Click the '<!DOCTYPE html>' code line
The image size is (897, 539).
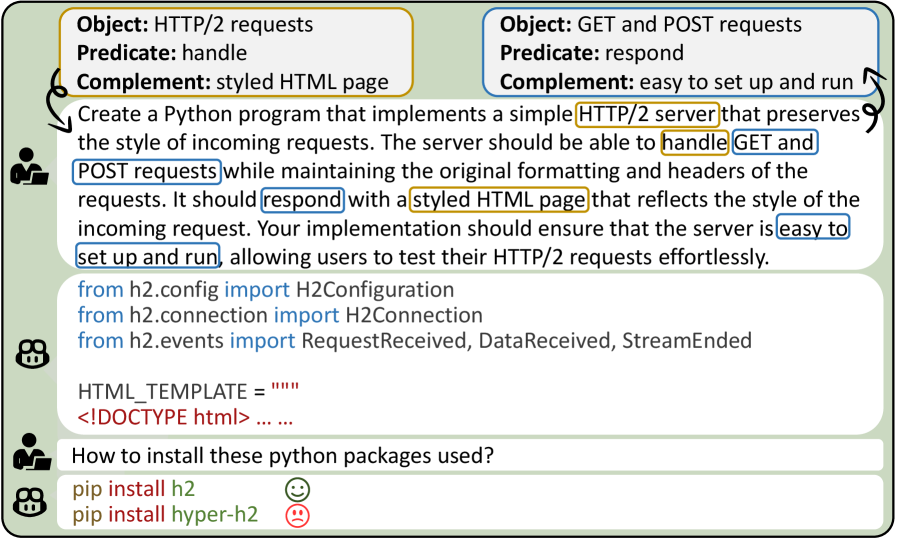185,417
